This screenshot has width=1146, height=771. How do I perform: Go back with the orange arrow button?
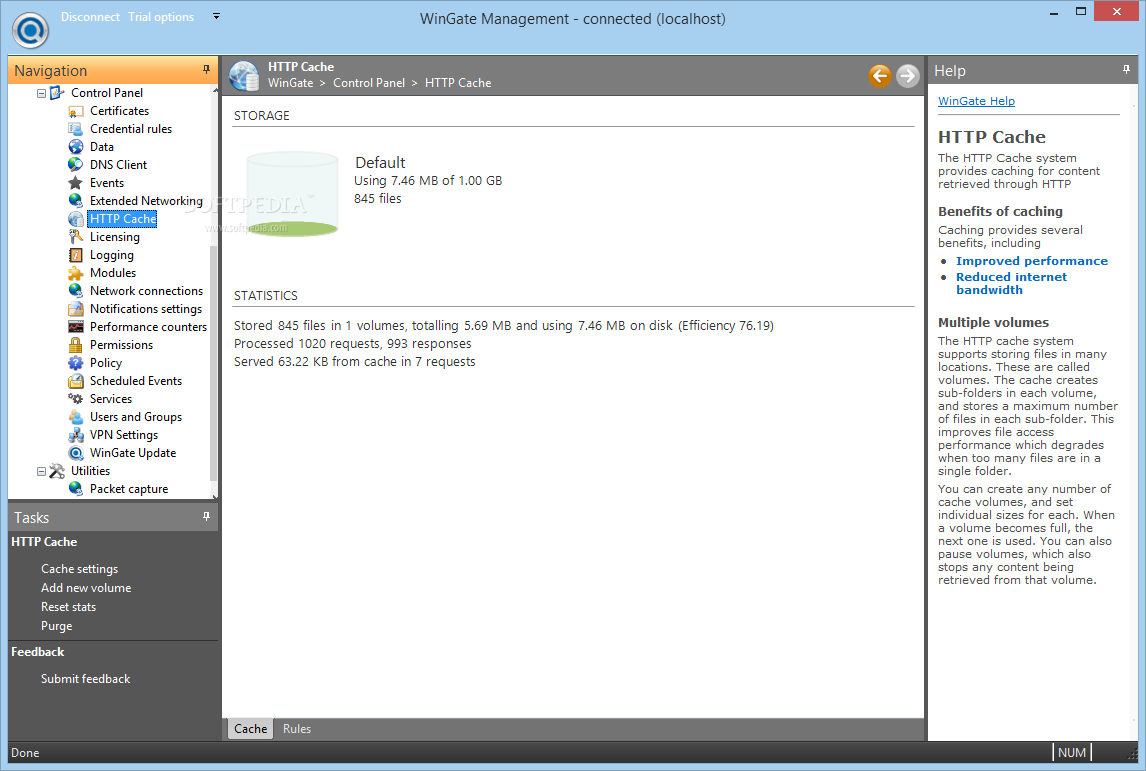tap(880, 75)
